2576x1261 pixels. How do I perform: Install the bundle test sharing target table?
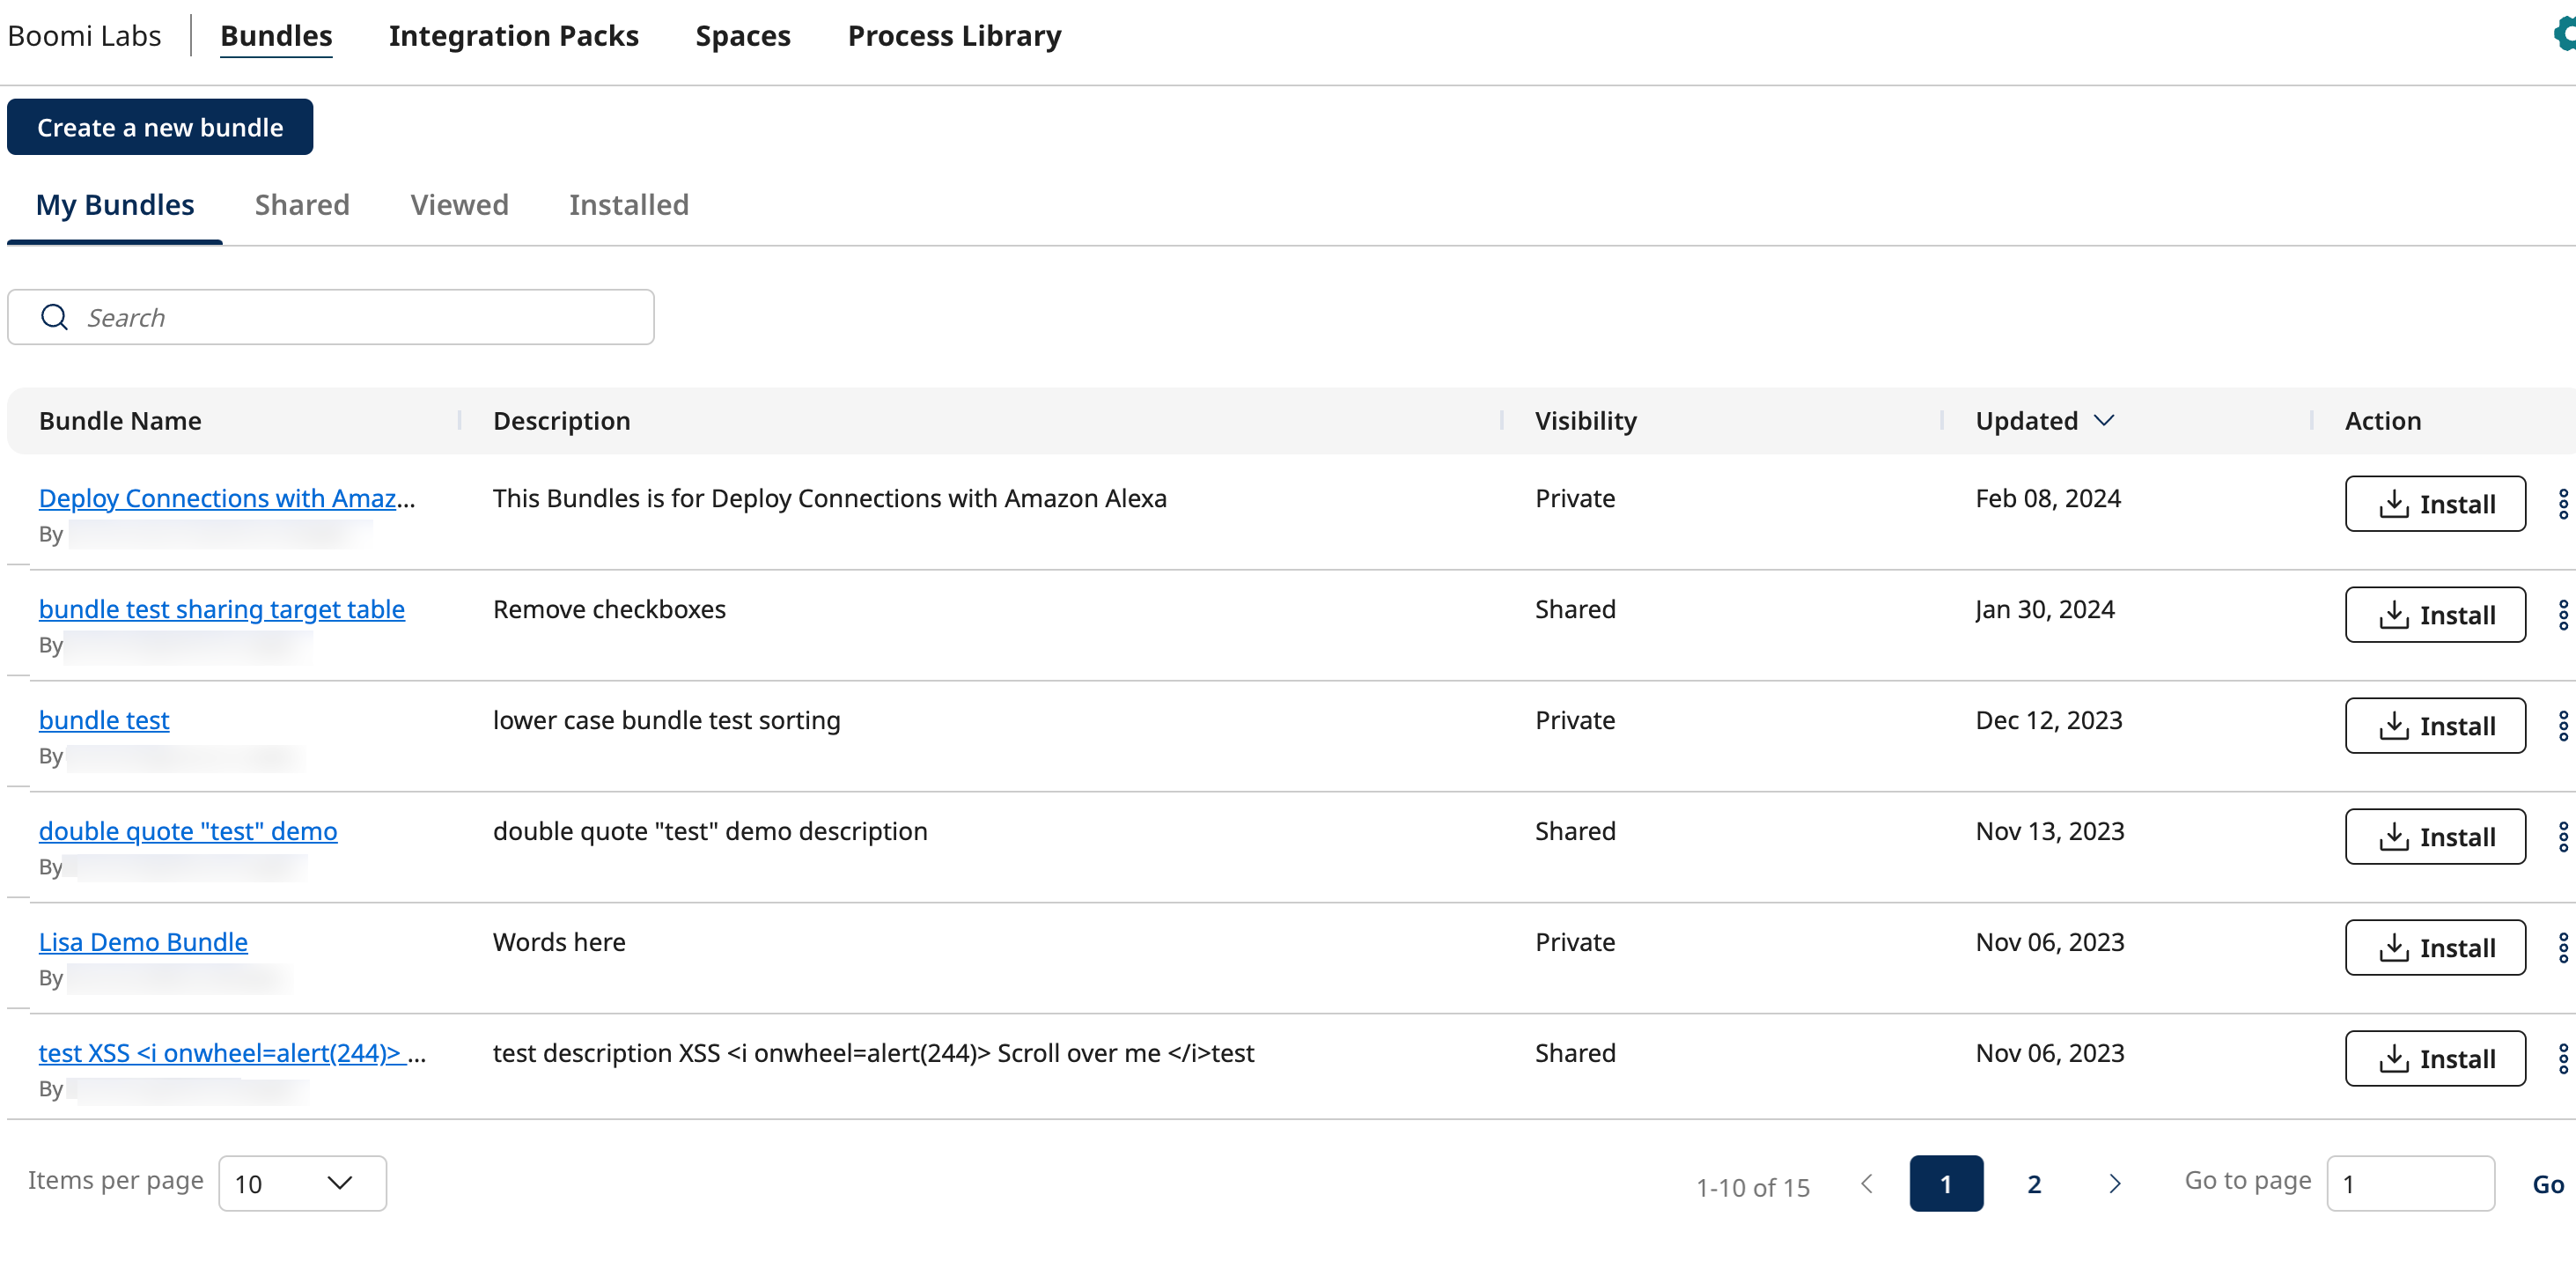2434,614
